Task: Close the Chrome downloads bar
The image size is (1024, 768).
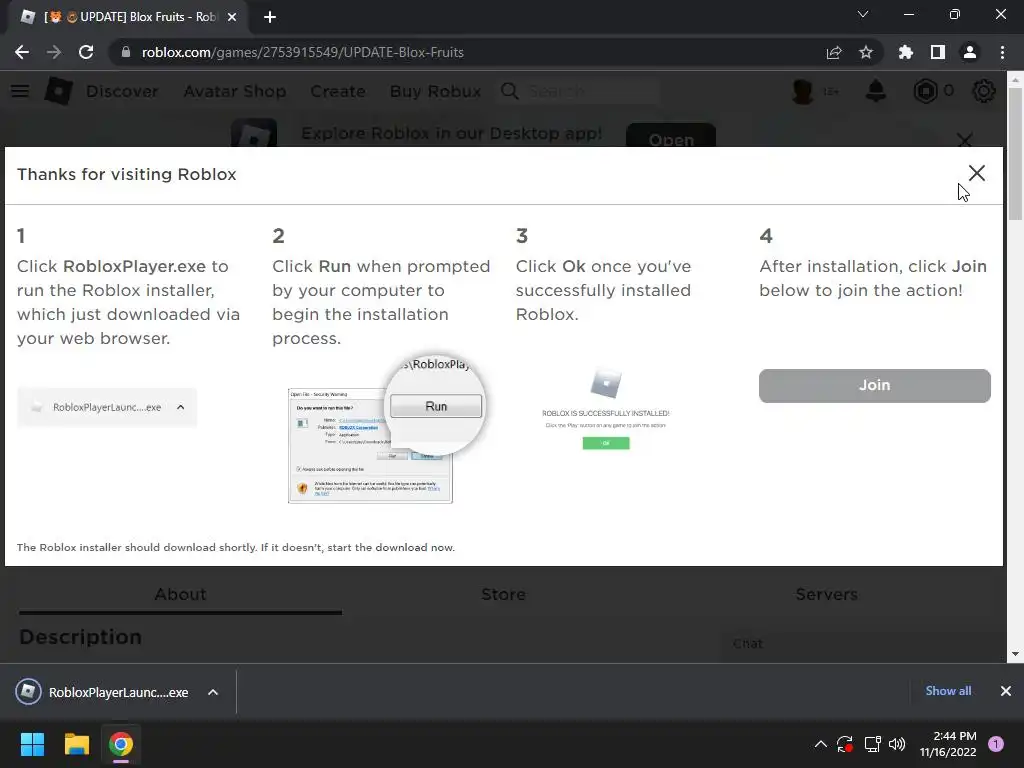Action: point(1006,691)
